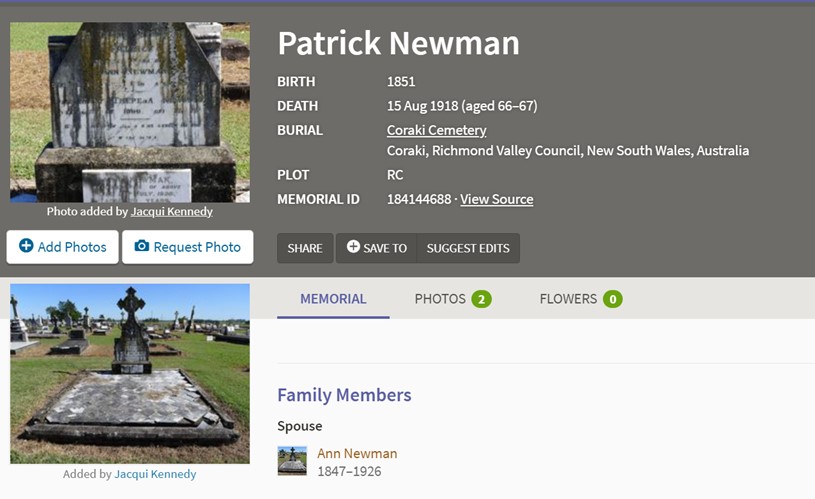The image size is (815, 499).
Task: Switch to the MEMORIAL tab
Action: (333, 299)
